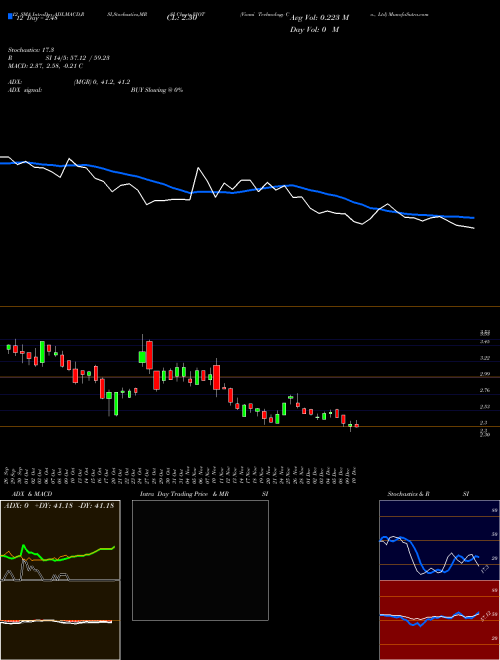Click the 'Avg Vol: 0.223 M' label
500x660 pixels.
(319, 18)
